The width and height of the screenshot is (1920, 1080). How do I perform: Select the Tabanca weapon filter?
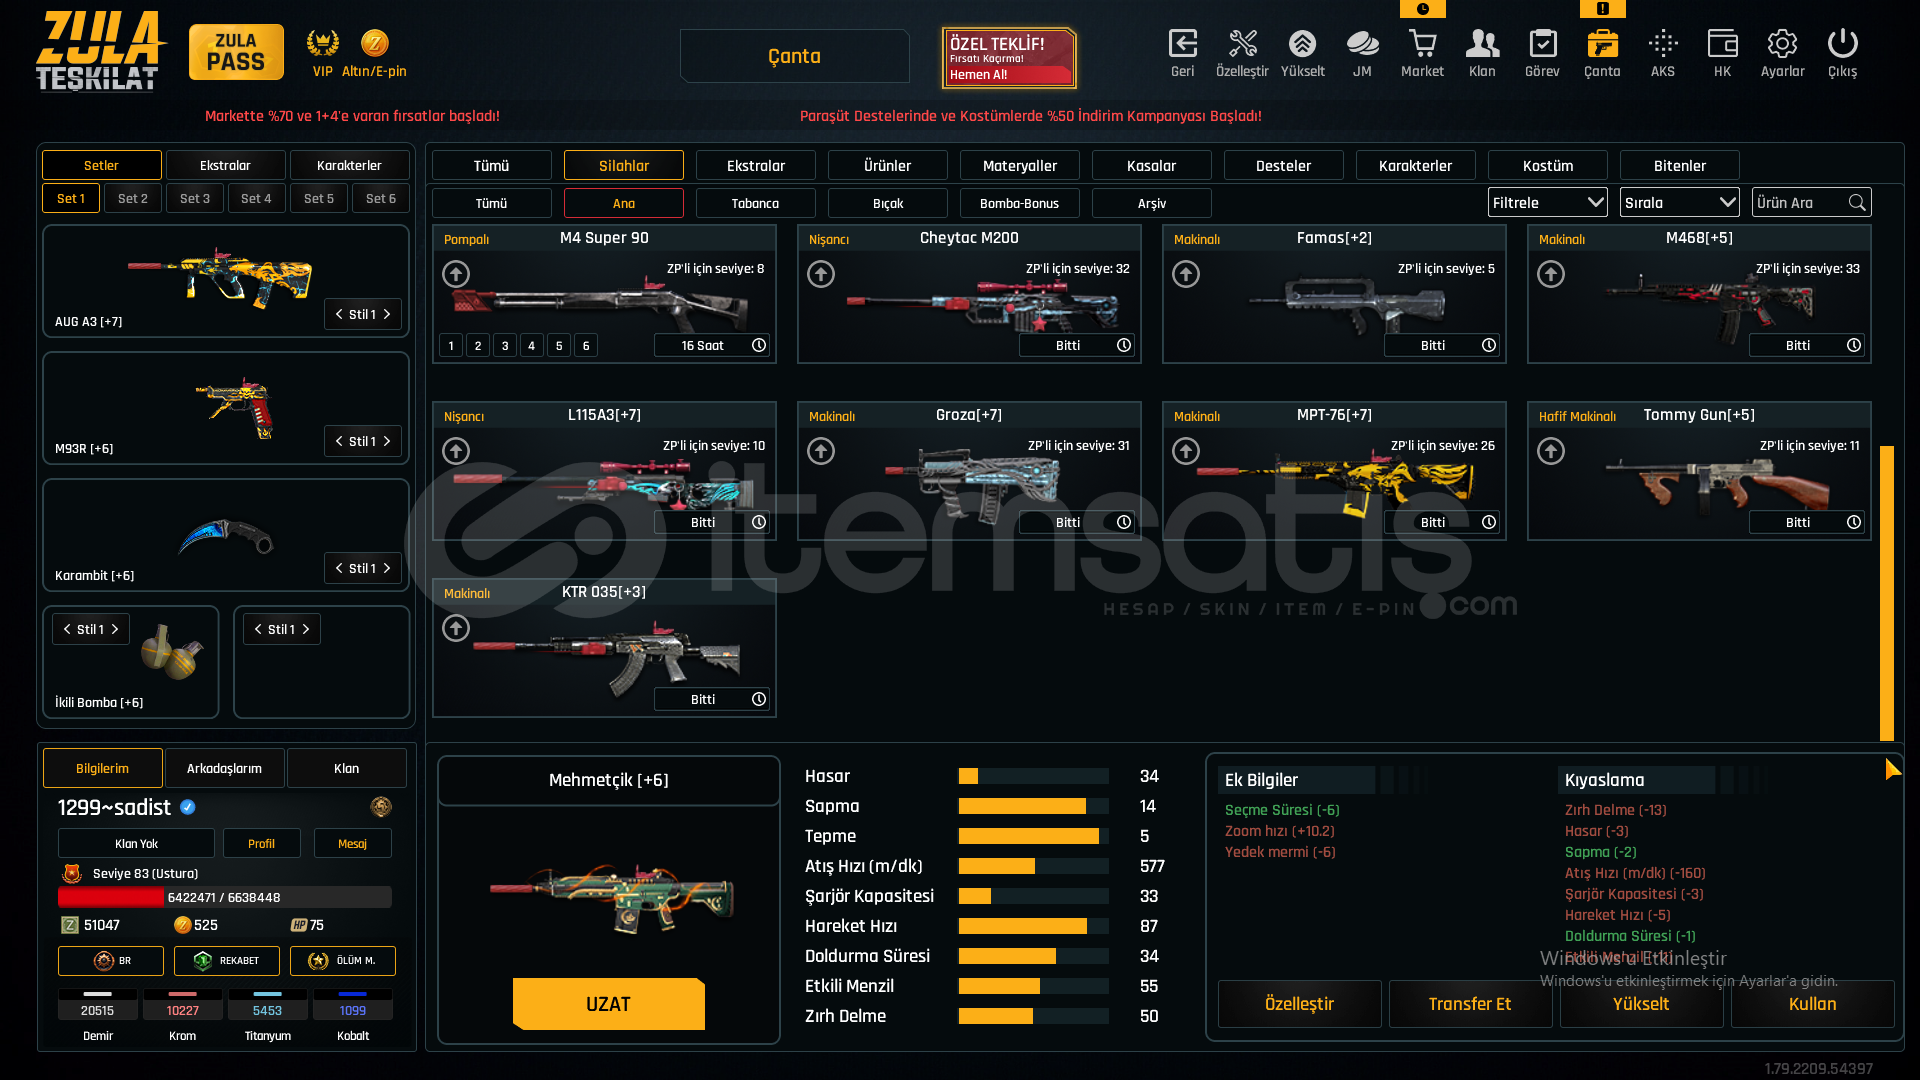click(x=755, y=203)
